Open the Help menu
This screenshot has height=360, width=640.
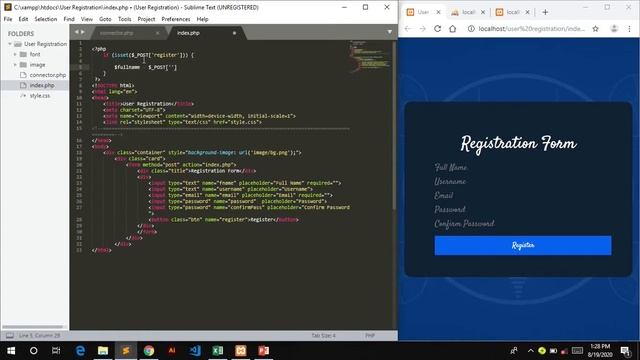click(x=202, y=19)
